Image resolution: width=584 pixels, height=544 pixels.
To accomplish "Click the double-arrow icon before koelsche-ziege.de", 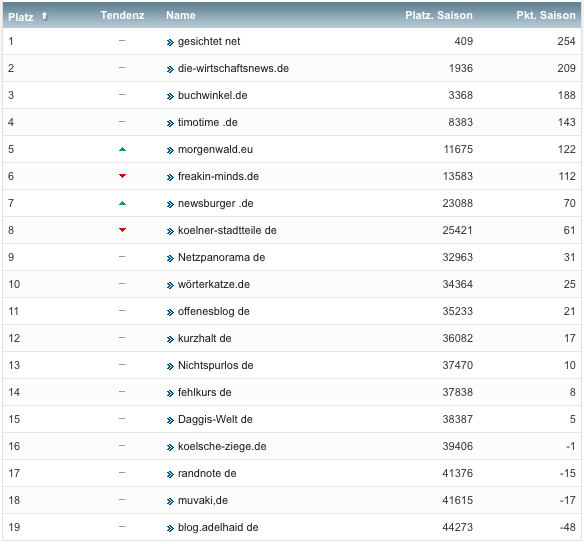I will point(170,448).
